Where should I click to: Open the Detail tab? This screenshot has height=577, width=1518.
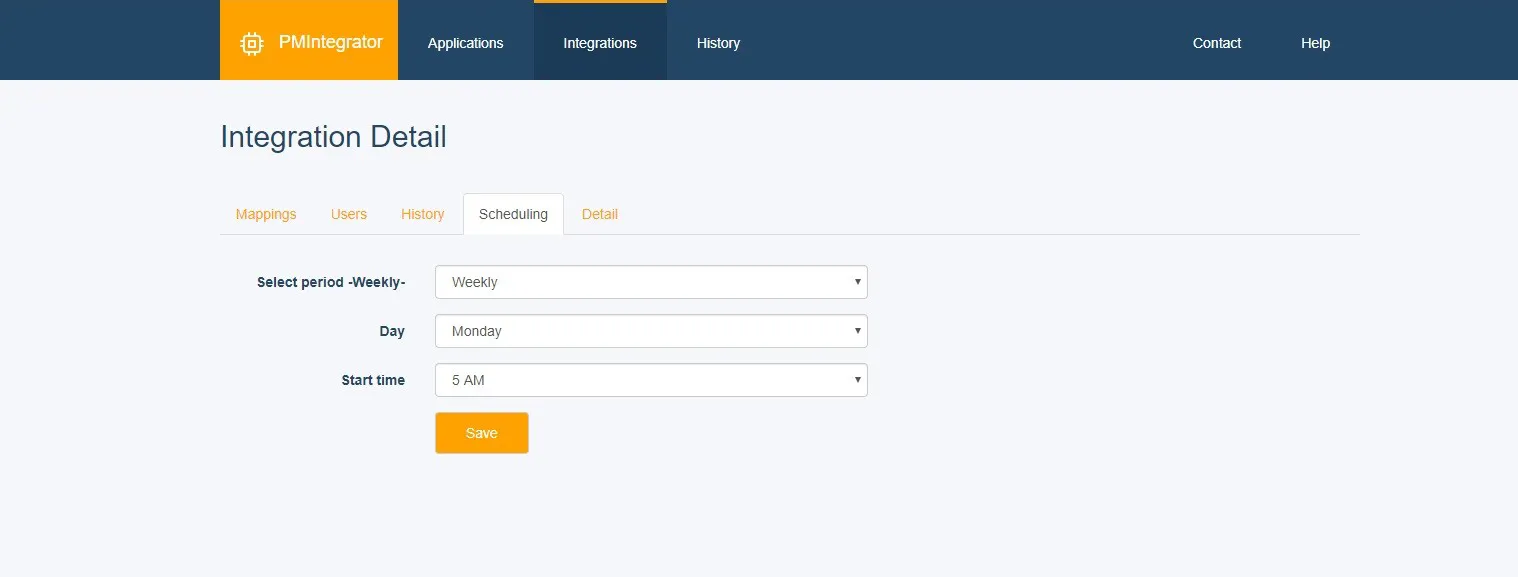tap(599, 214)
